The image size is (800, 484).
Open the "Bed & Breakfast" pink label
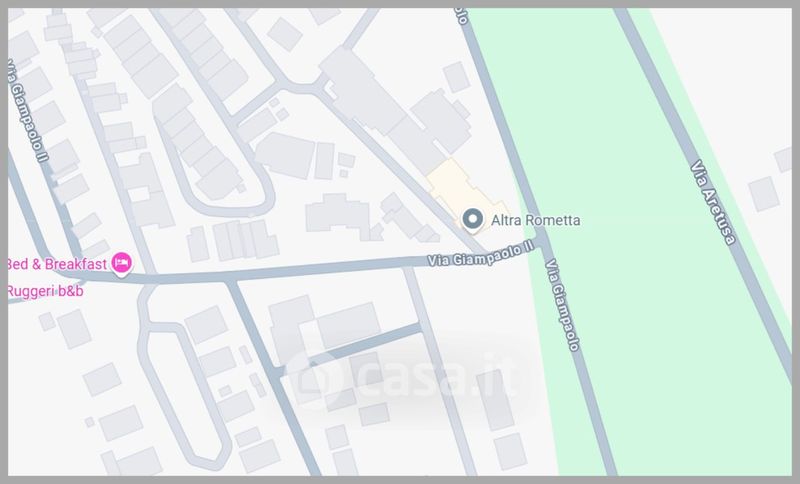coord(57,264)
